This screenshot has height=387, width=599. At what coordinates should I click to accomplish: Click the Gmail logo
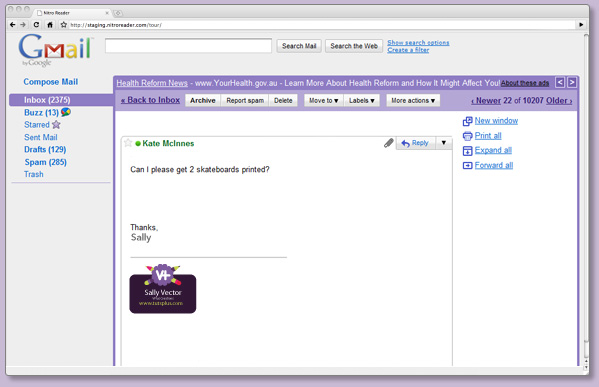click(x=55, y=50)
